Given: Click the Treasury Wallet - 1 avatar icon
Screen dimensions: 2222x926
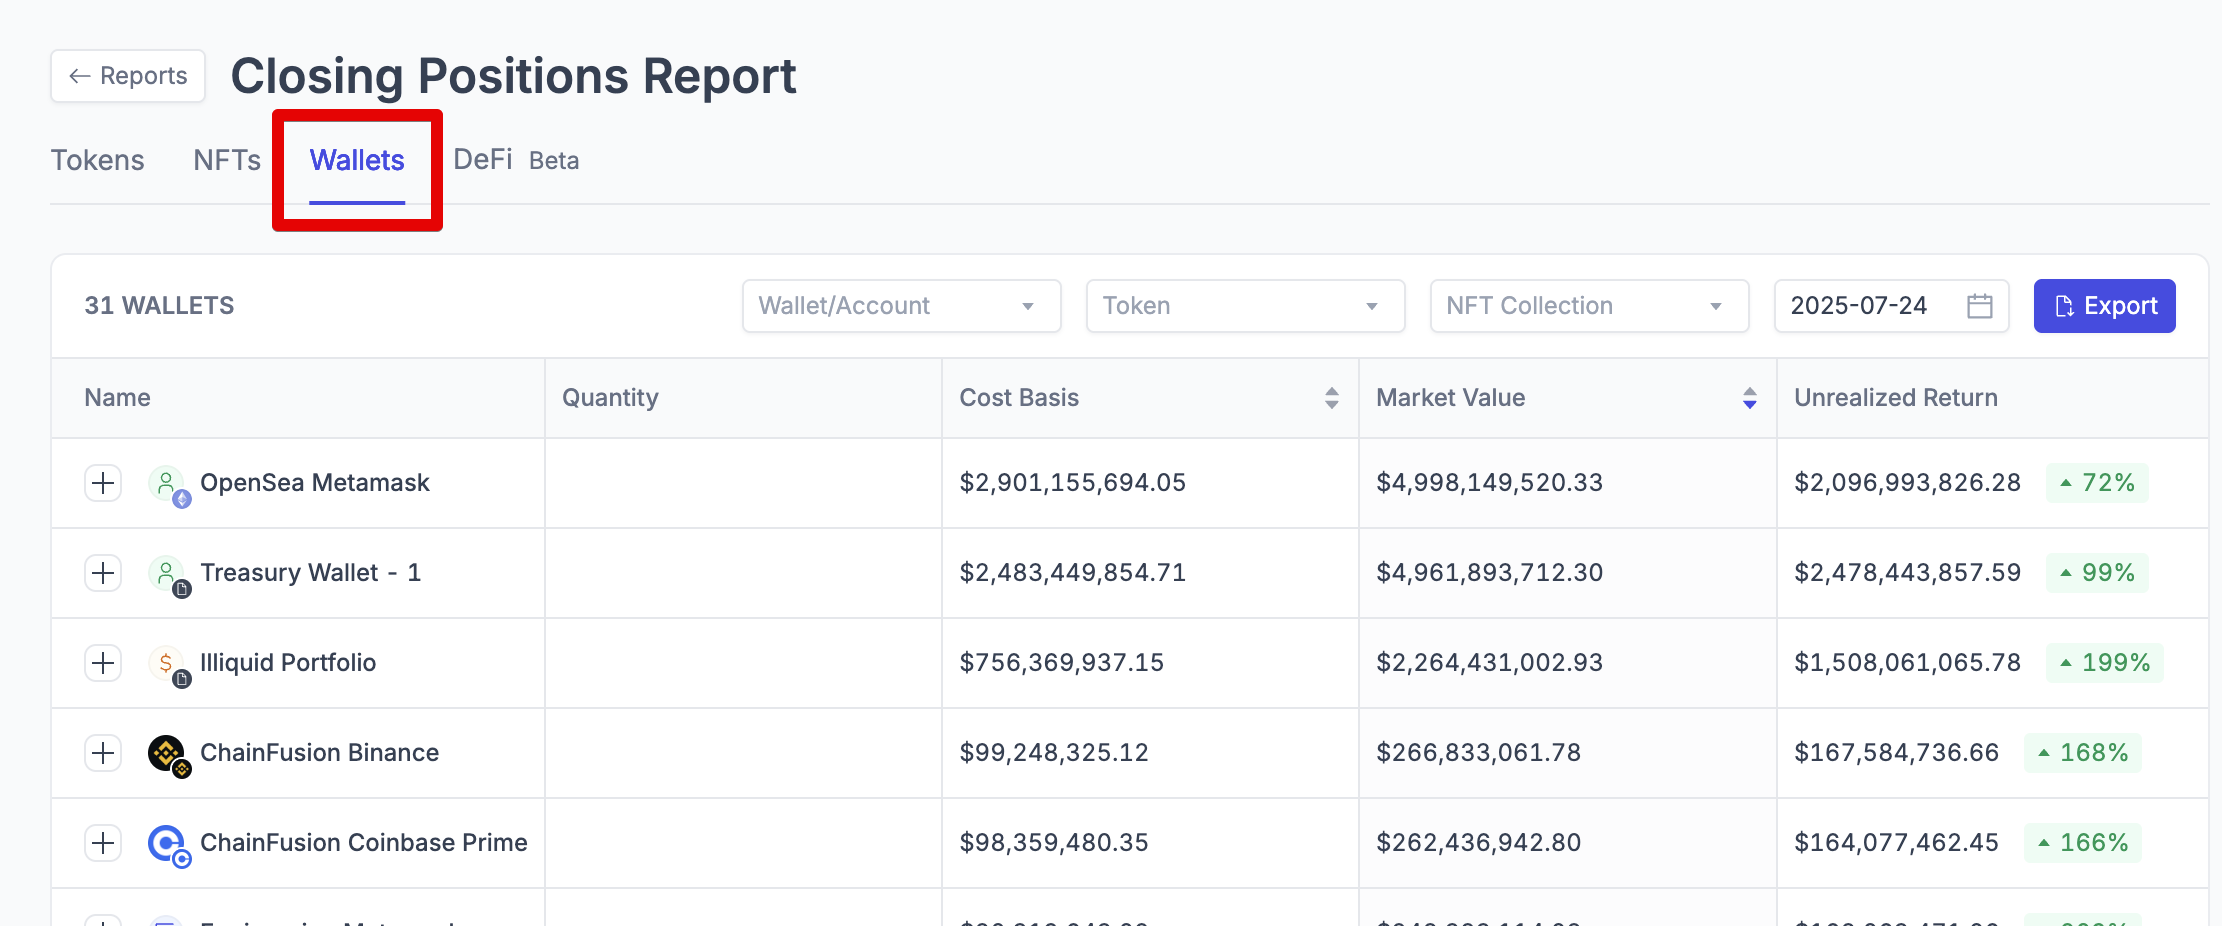Looking at the screenshot, I should [x=167, y=574].
